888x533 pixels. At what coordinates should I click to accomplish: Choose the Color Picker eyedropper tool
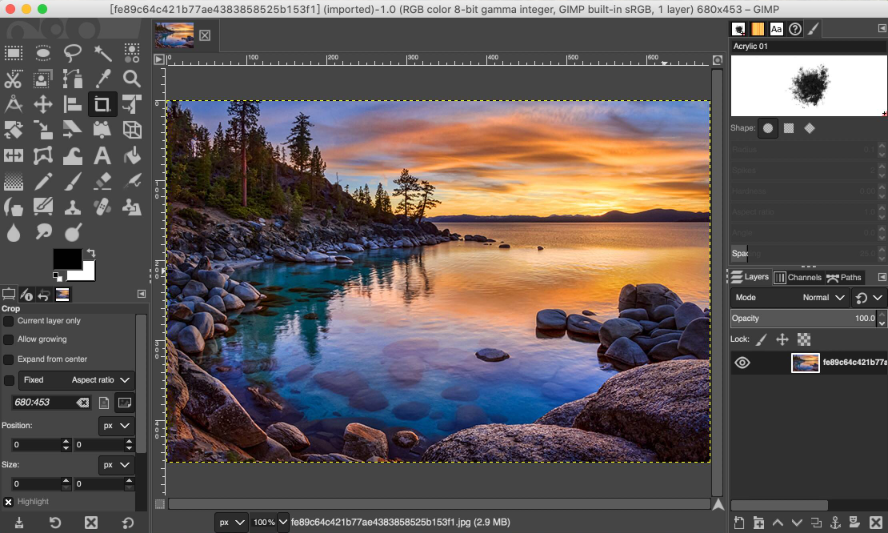(102, 79)
